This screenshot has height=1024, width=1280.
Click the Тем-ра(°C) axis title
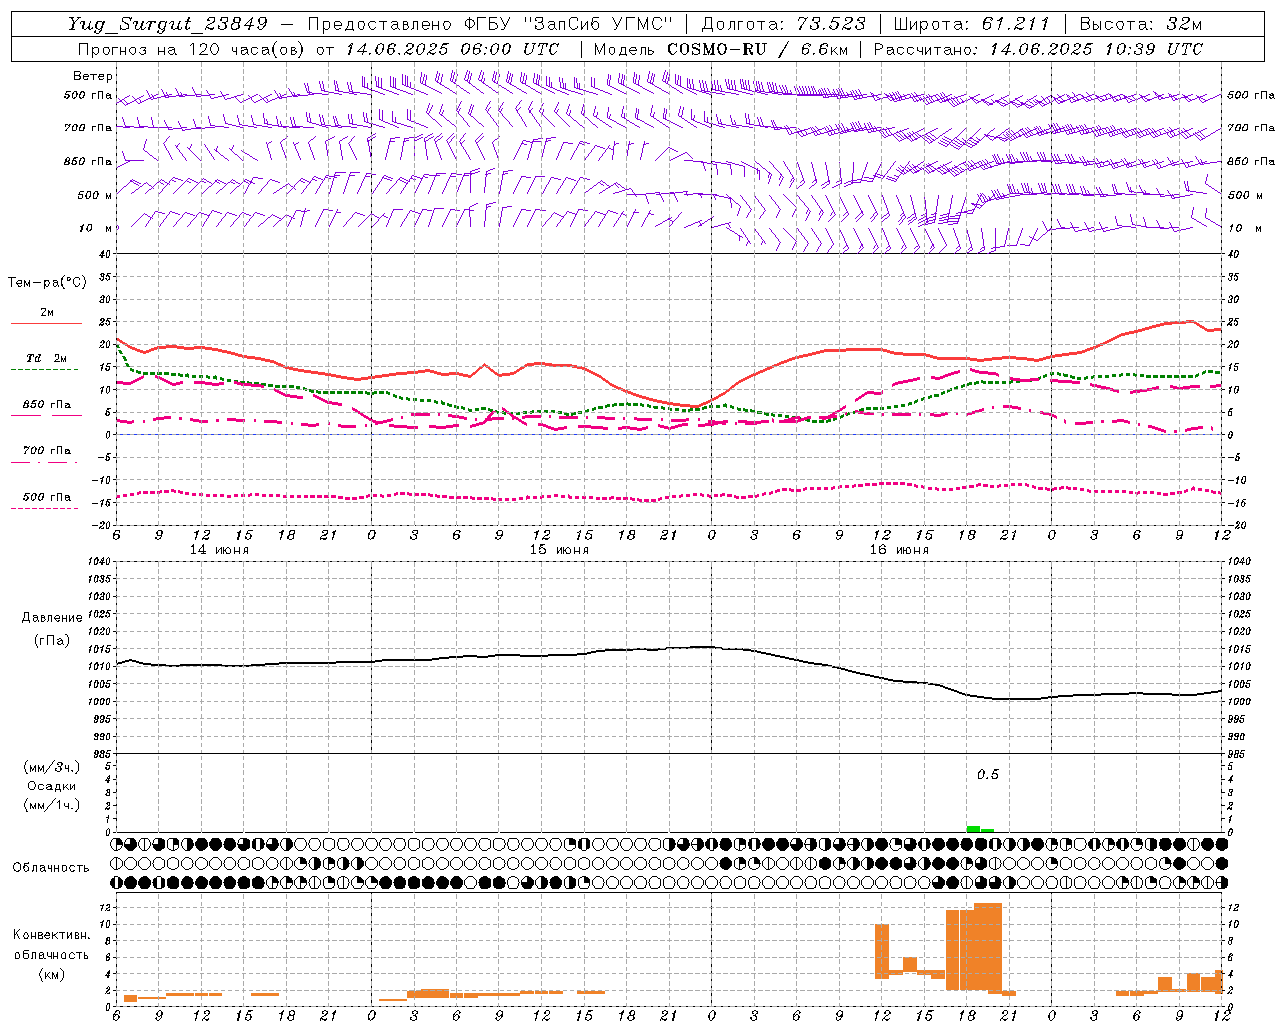tap(47, 283)
